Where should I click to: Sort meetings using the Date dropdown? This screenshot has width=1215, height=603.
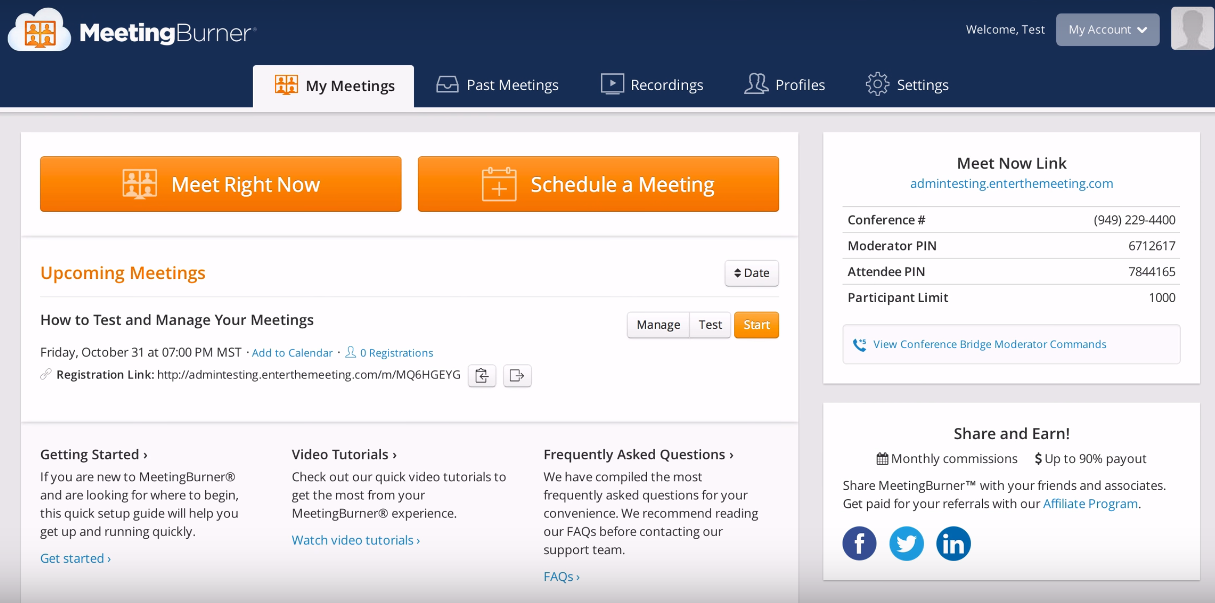pos(751,273)
